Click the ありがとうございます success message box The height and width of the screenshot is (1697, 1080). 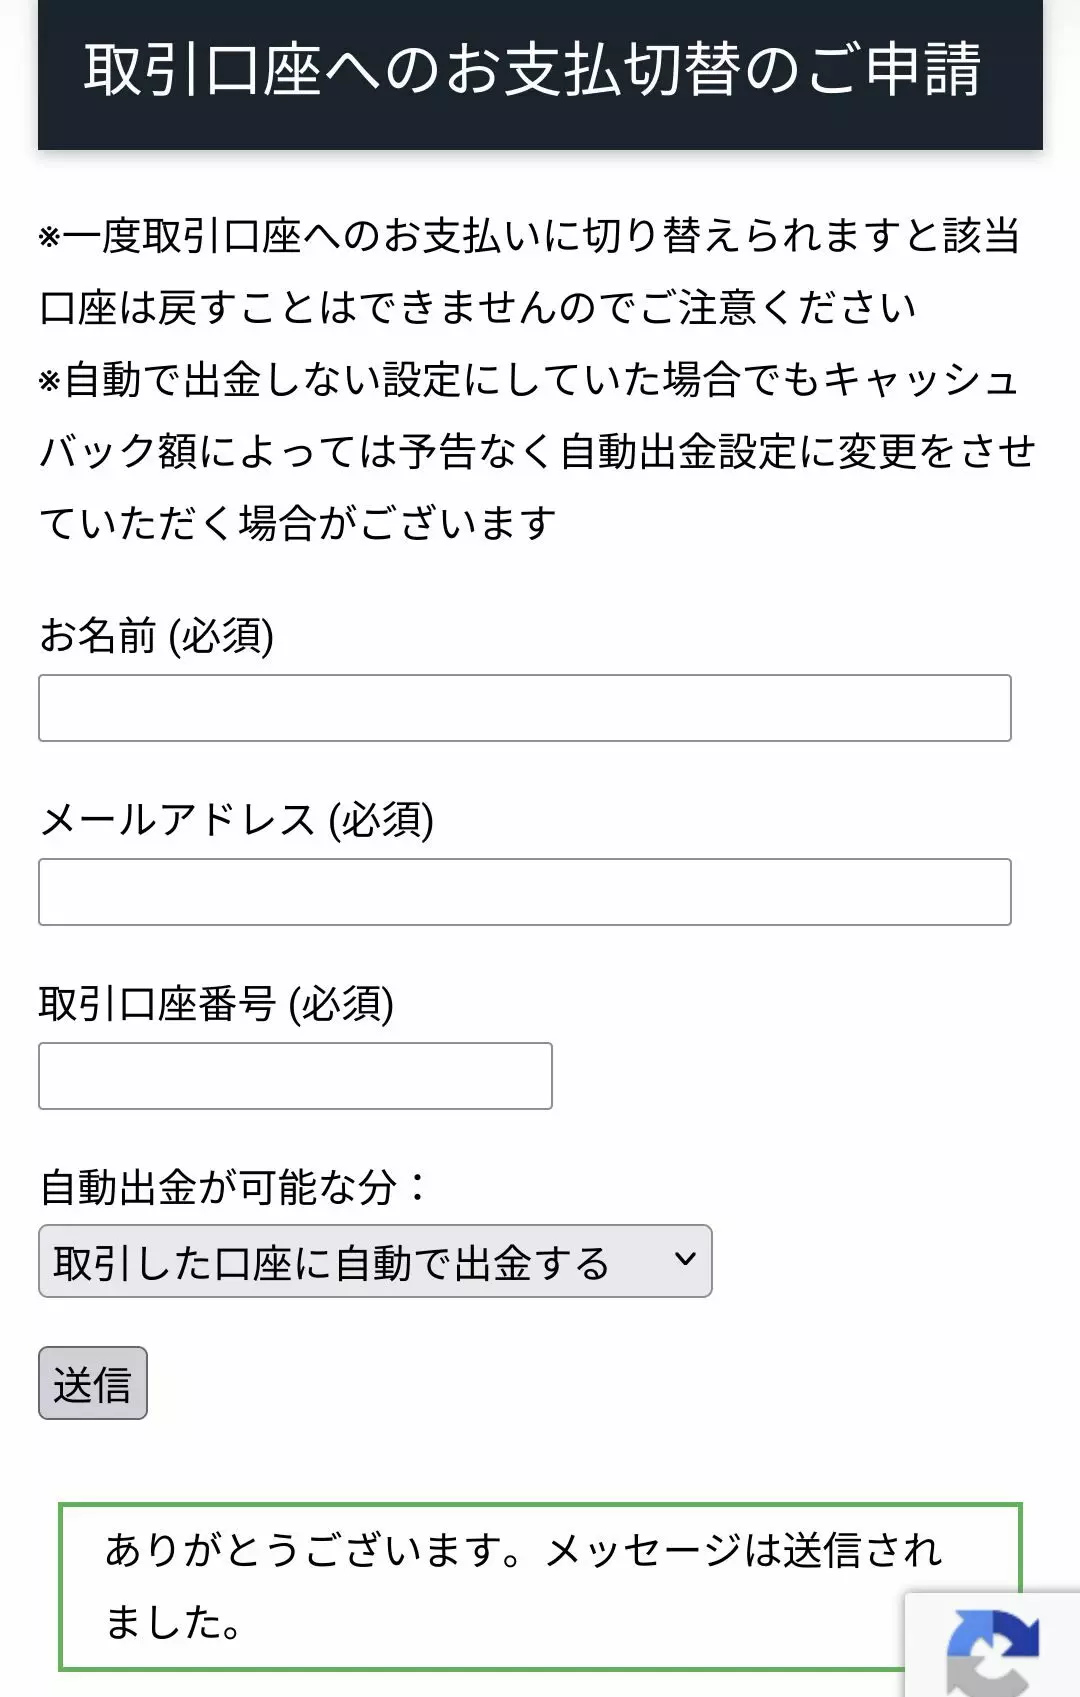tap(540, 1587)
